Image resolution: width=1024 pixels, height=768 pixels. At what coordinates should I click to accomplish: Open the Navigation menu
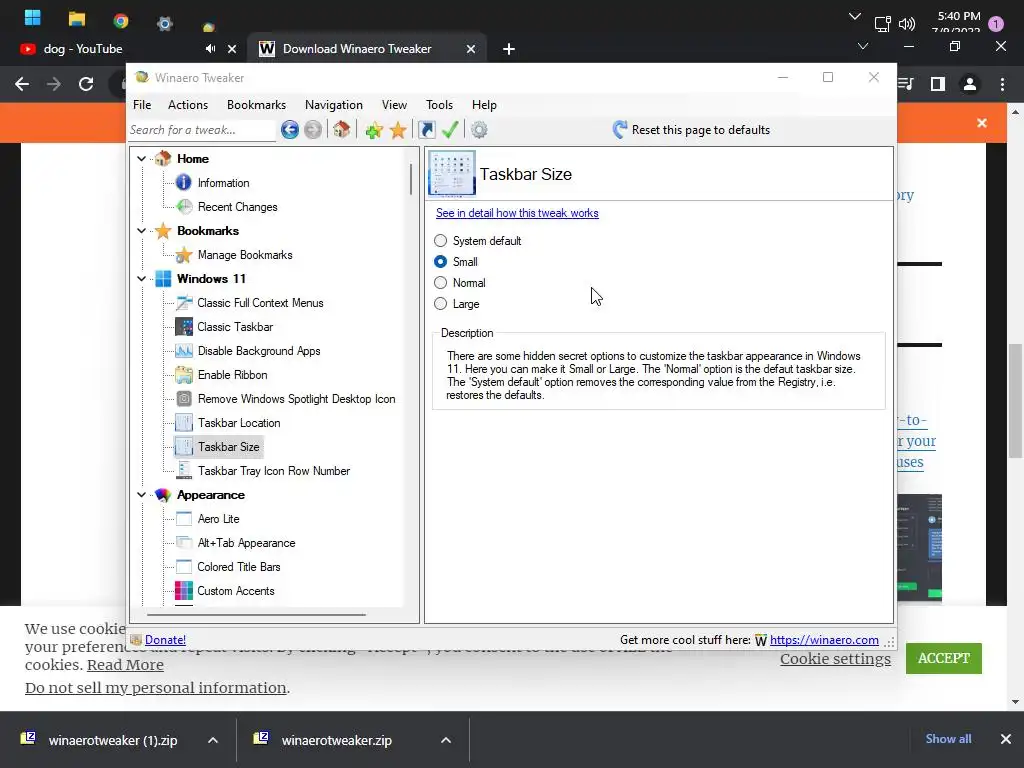[x=334, y=104]
